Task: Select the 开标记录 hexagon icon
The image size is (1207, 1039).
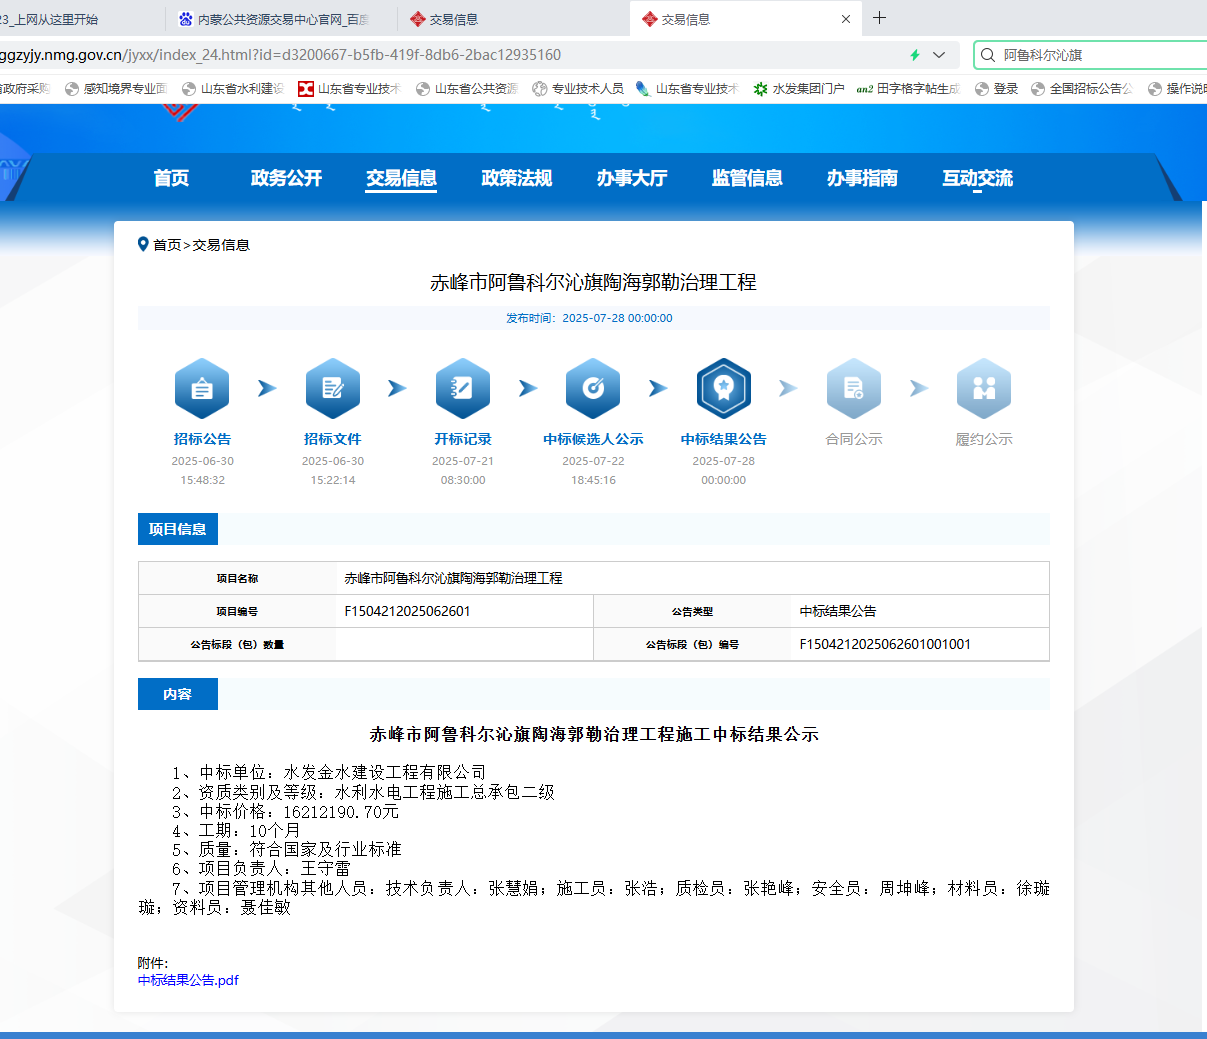Action: (x=463, y=388)
